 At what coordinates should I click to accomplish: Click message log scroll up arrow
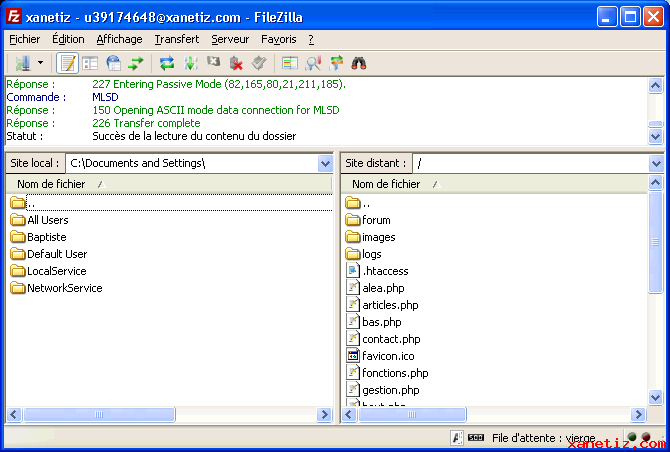point(655,86)
